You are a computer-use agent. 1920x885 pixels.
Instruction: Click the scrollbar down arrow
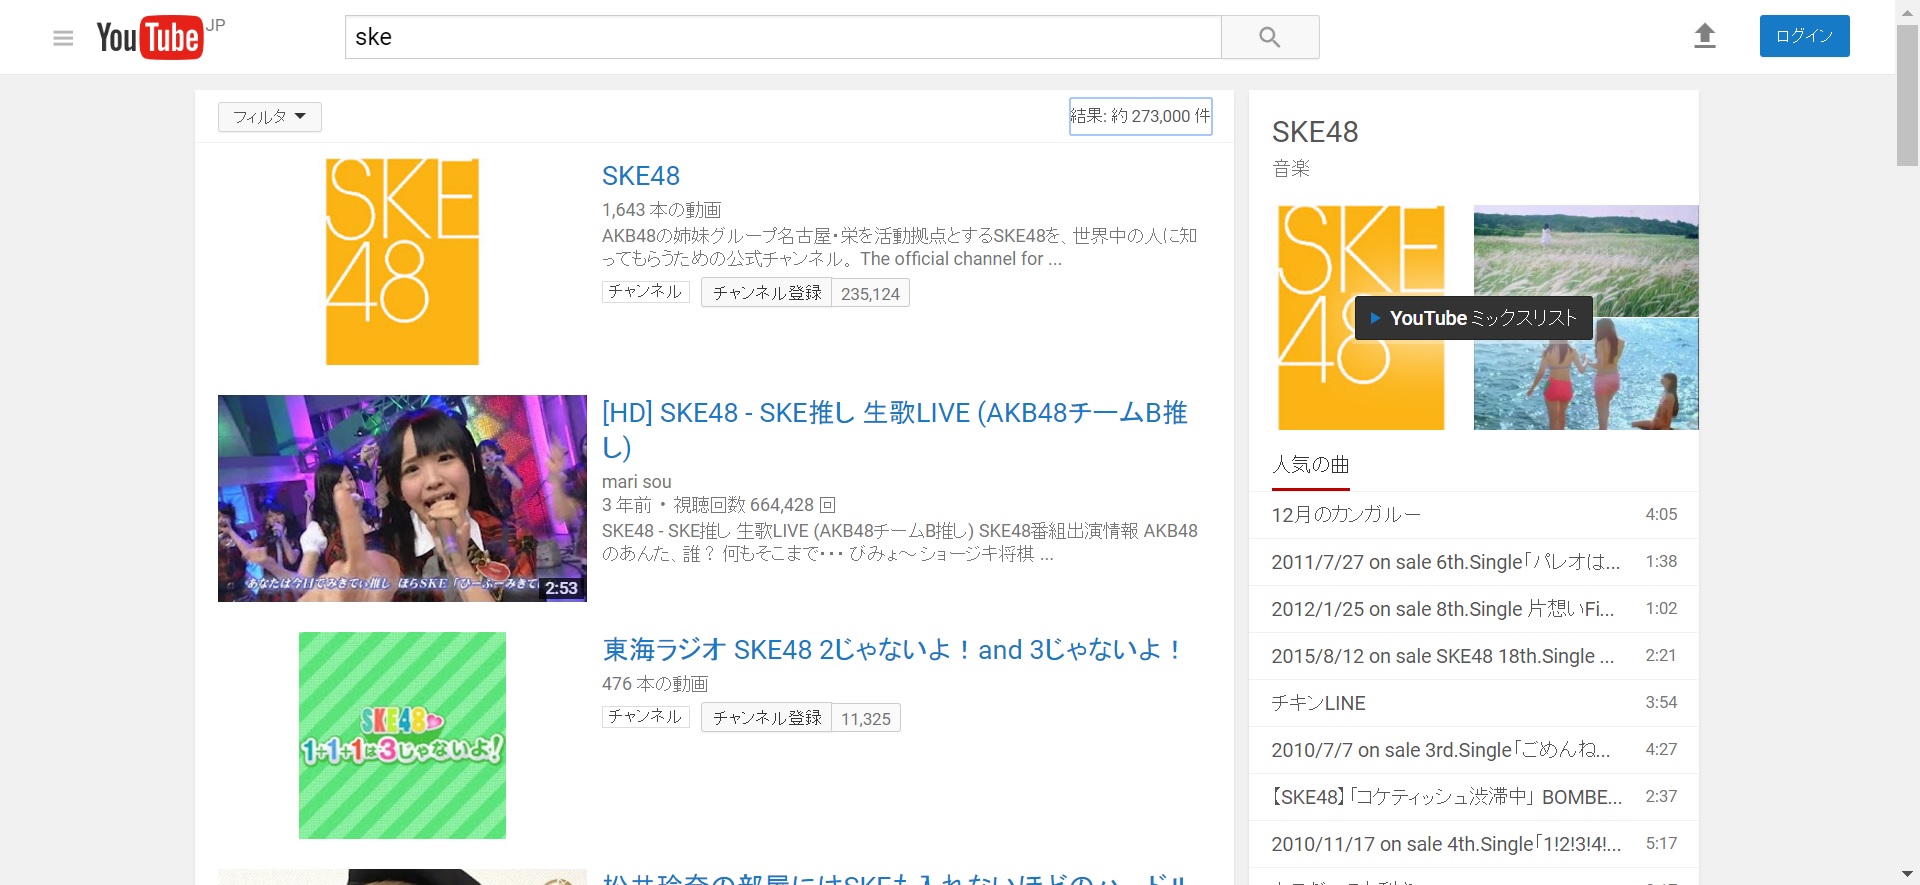point(1907,875)
